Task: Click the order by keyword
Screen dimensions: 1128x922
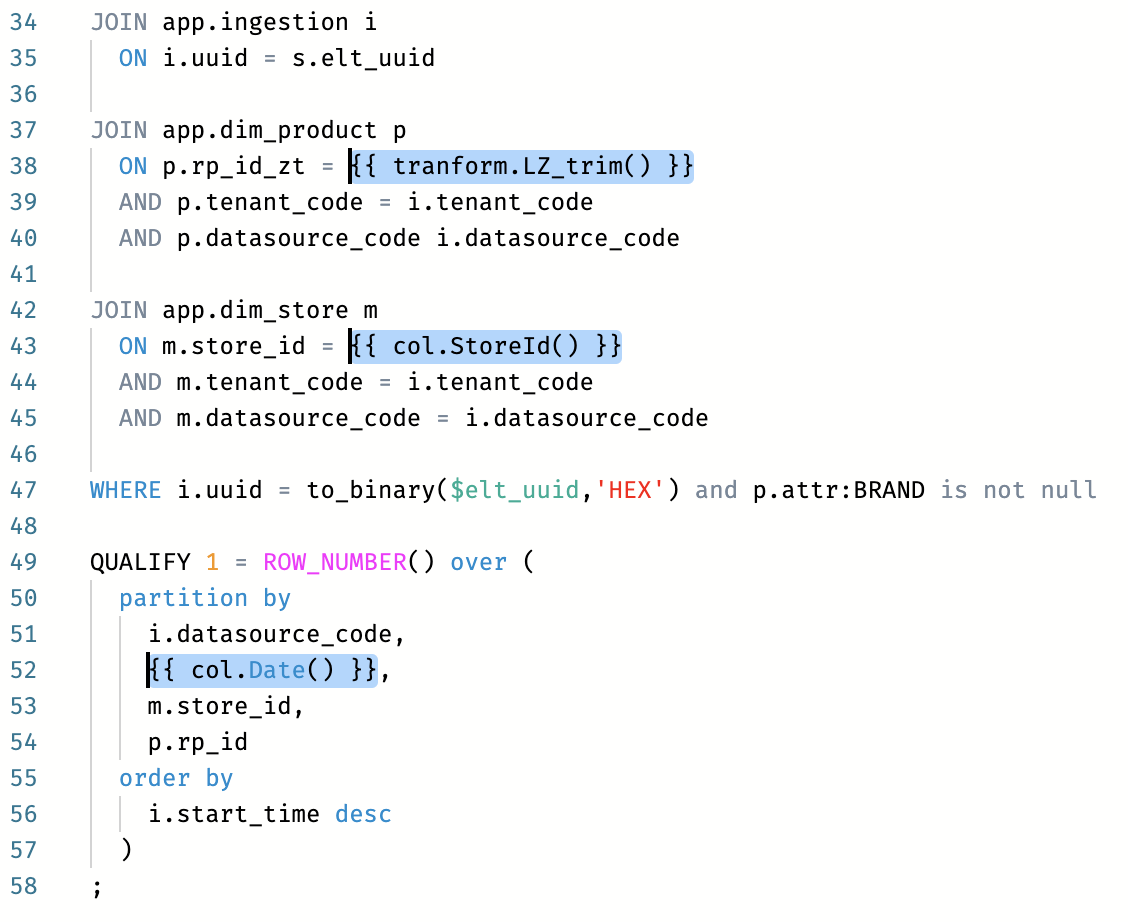Action: (176, 778)
